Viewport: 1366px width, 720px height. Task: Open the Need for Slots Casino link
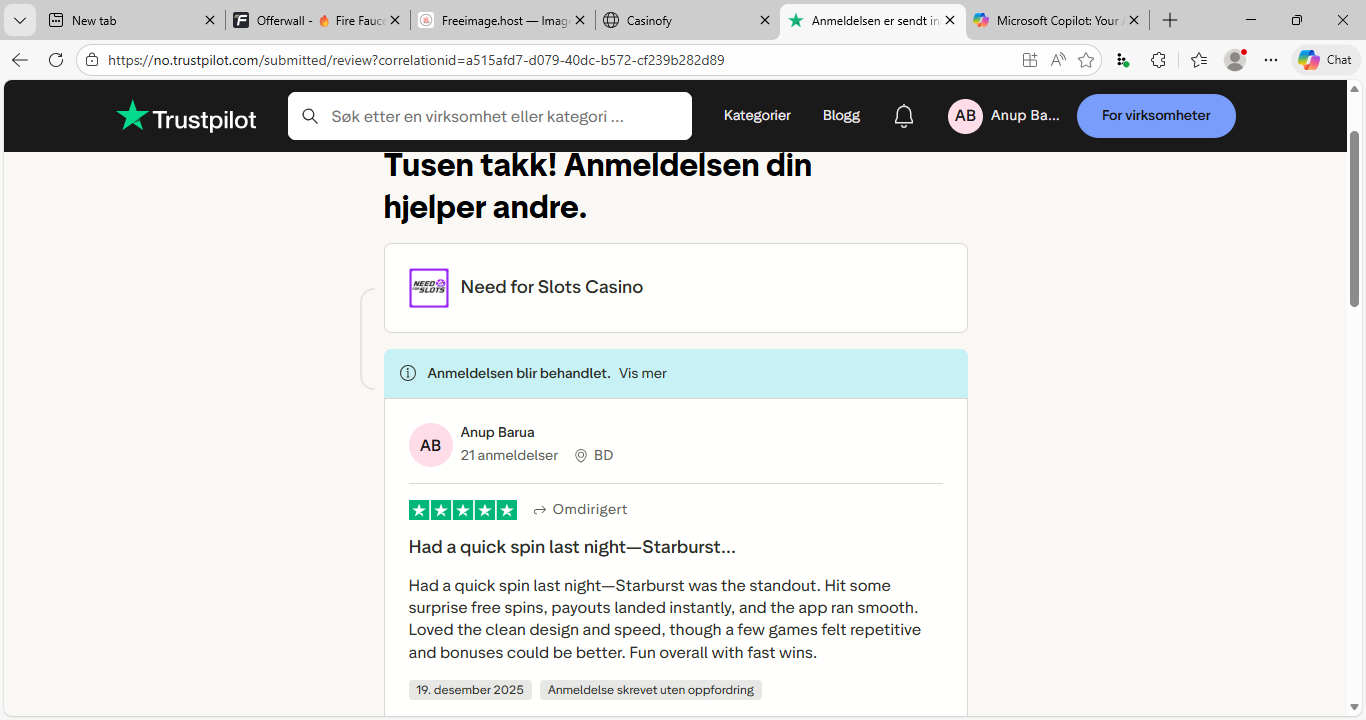(x=552, y=288)
